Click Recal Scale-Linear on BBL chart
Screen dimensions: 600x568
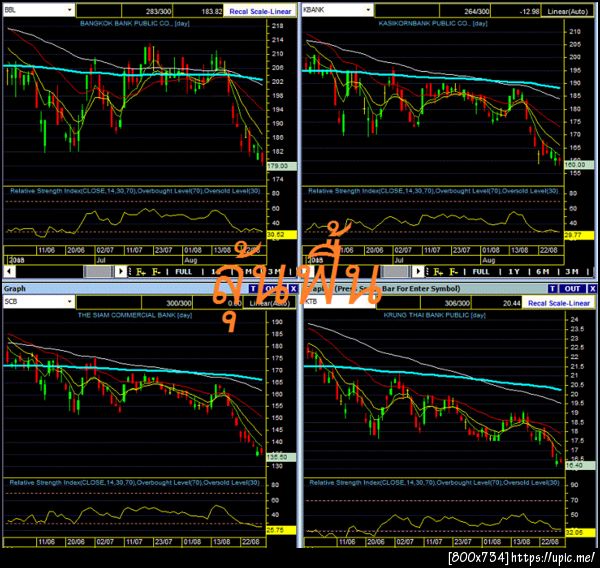tap(260, 11)
